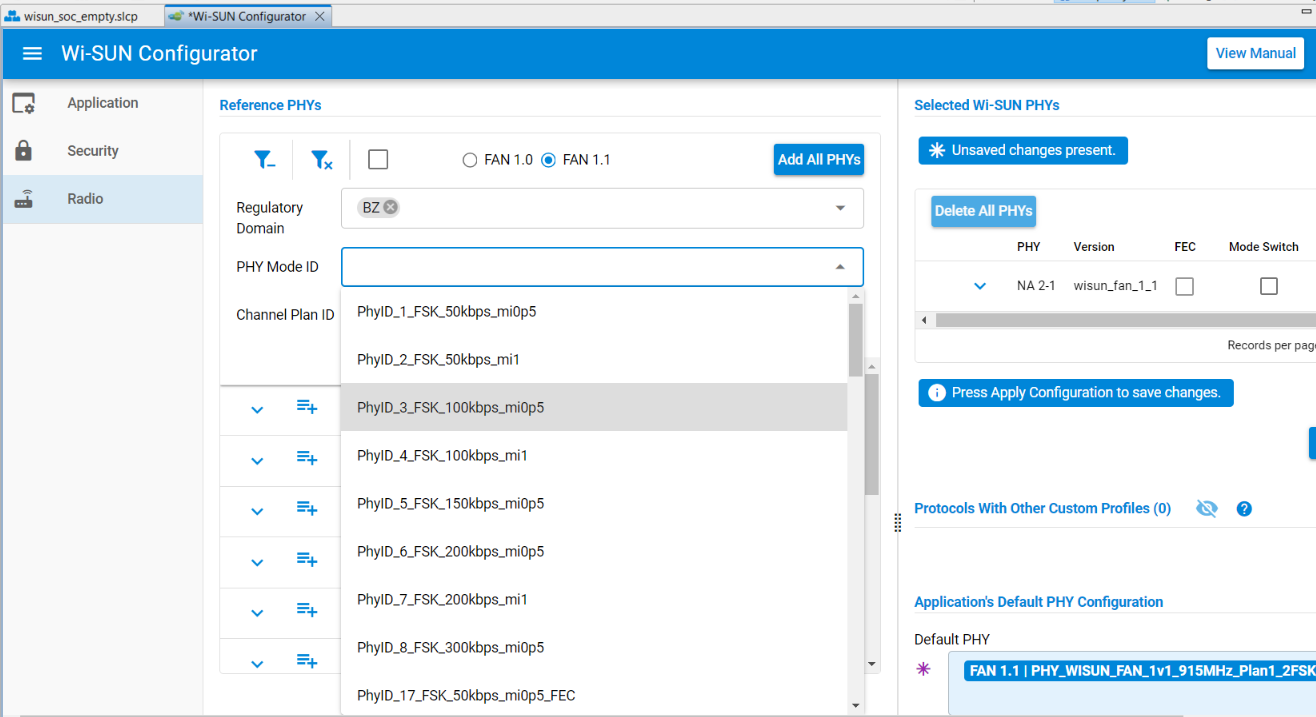The height and width of the screenshot is (717, 1316).
Task: Remove the BZ regulatory domain chip
Action: [390, 207]
